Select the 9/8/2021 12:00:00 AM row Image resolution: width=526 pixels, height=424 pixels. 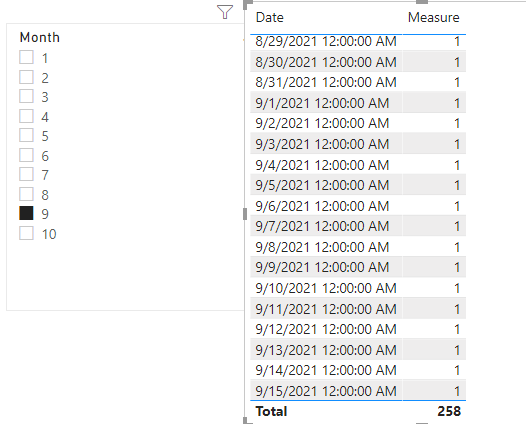(358, 247)
